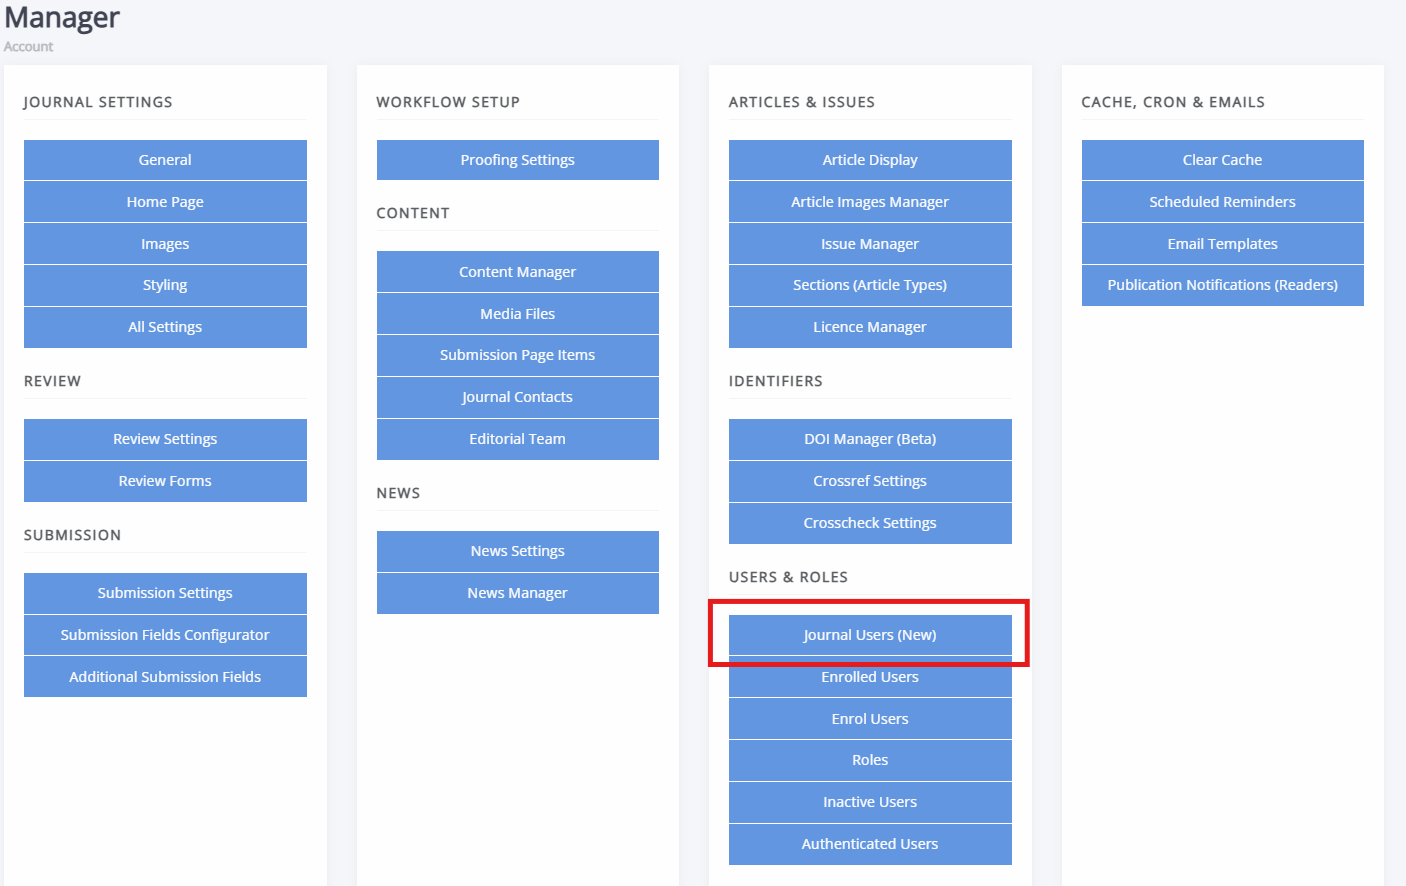Open Review Settings
Viewport: 1406px width, 886px height.
(x=165, y=439)
